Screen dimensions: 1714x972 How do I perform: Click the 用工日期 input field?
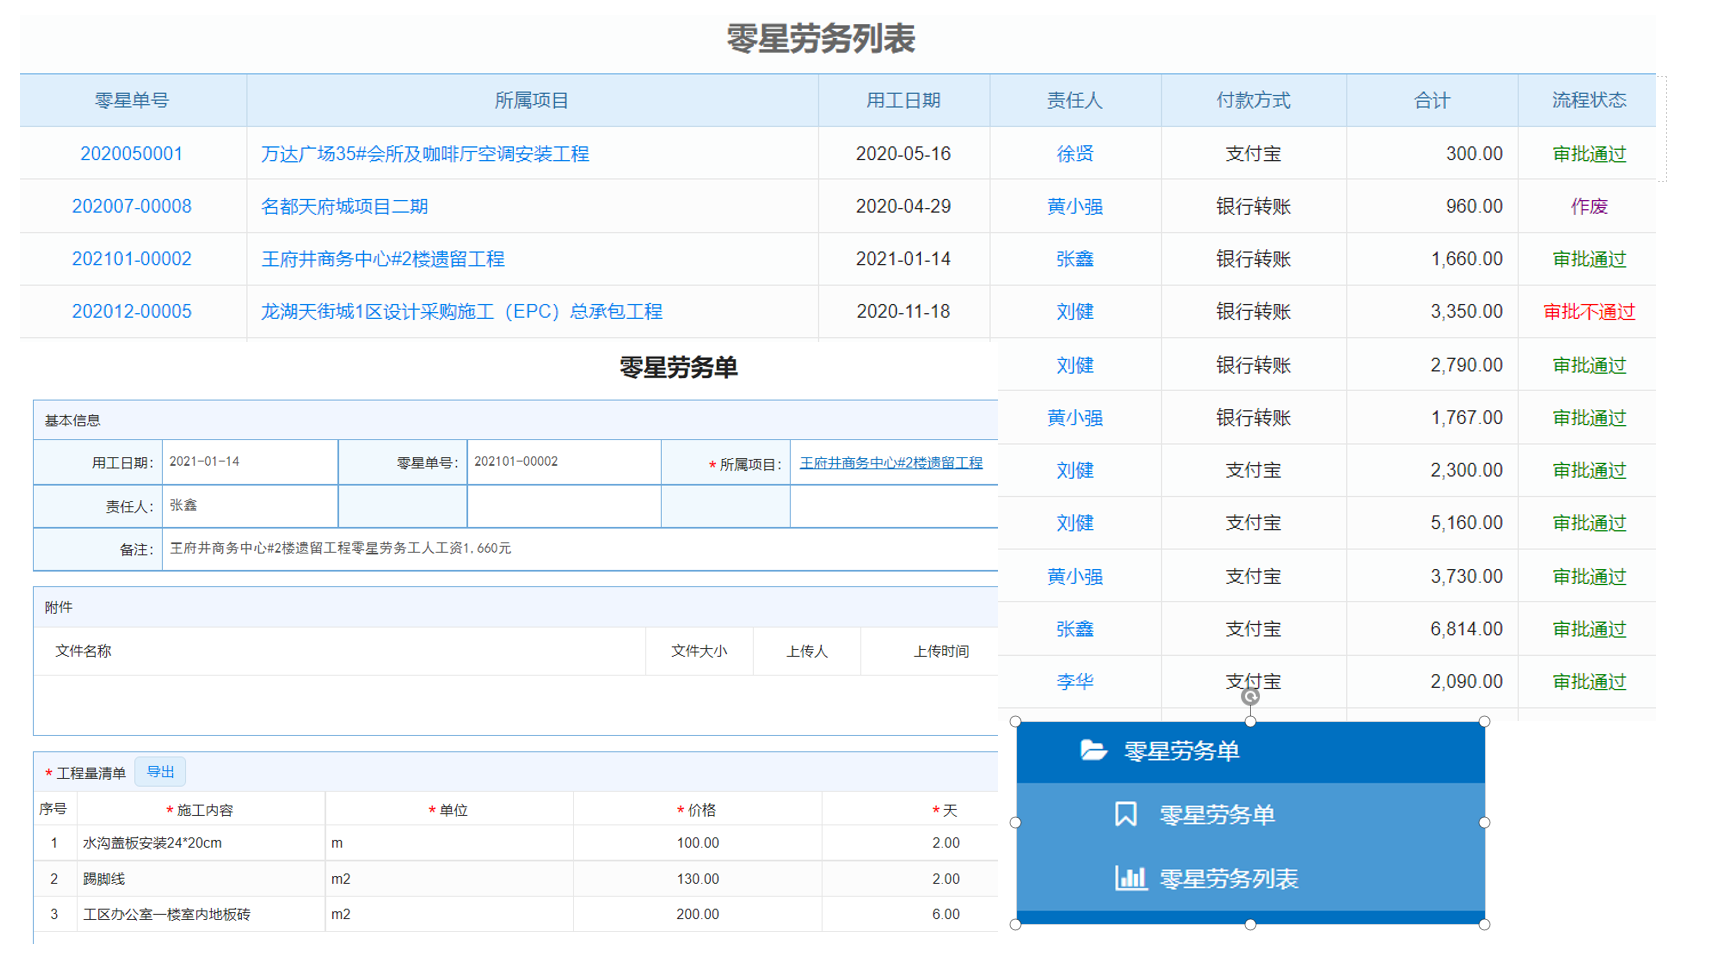click(248, 462)
